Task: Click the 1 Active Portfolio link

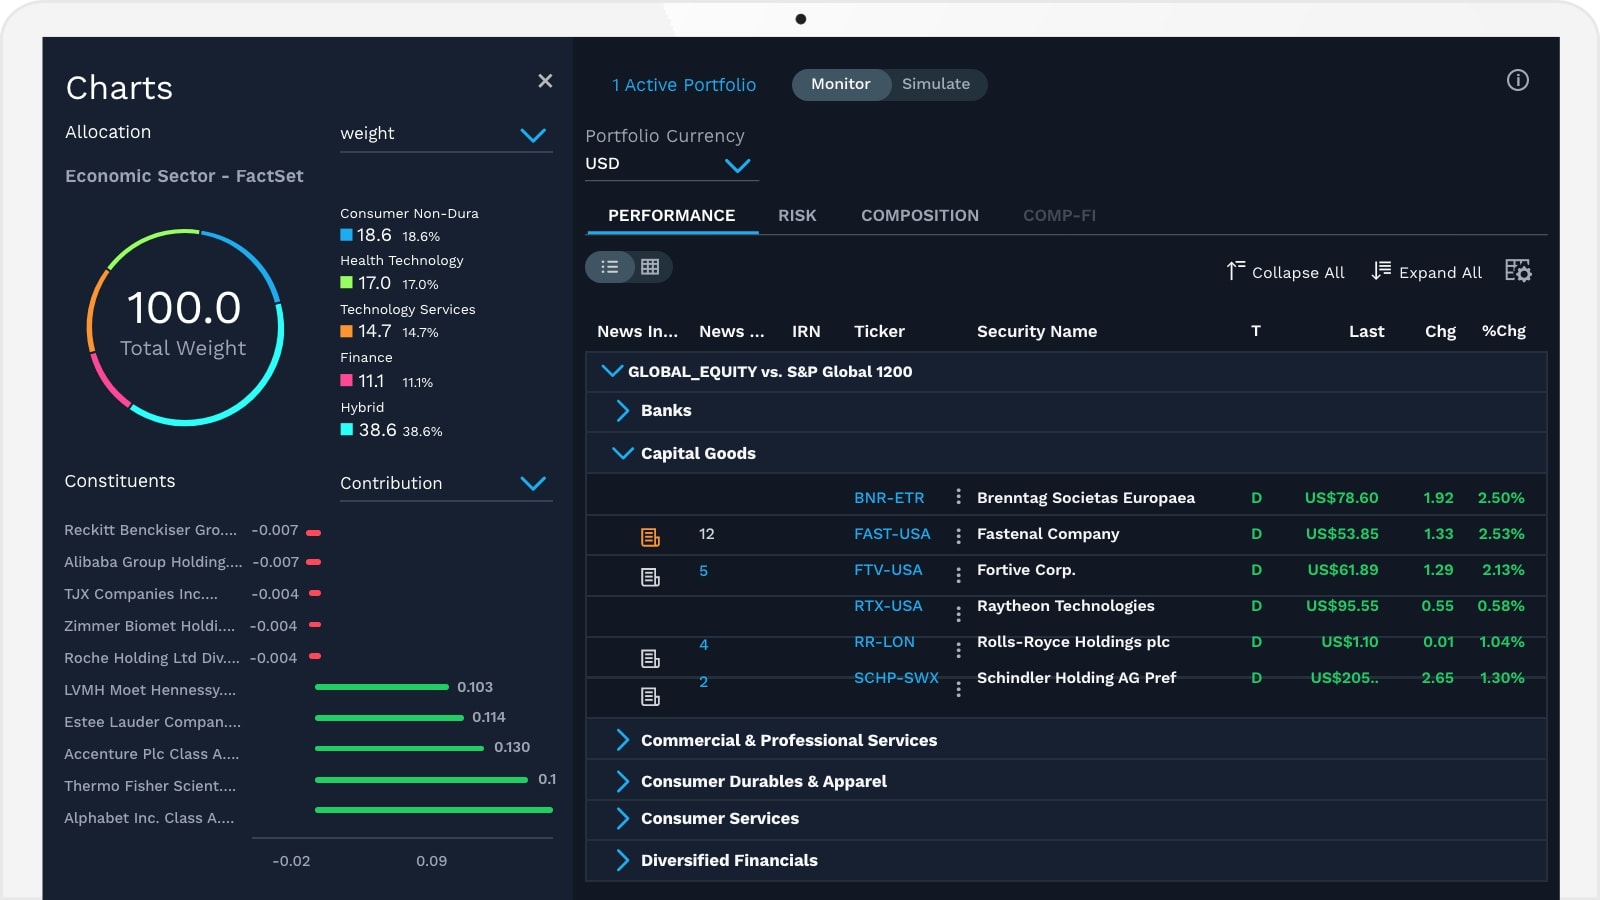Action: pos(684,85)
